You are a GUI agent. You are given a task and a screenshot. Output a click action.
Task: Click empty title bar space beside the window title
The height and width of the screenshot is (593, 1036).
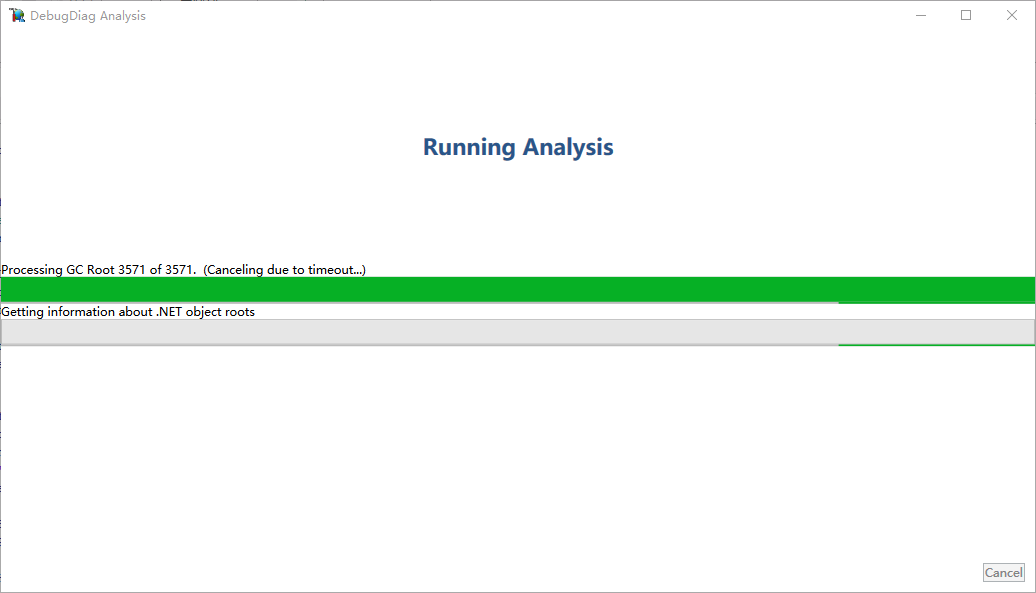(x=500, y=15)
